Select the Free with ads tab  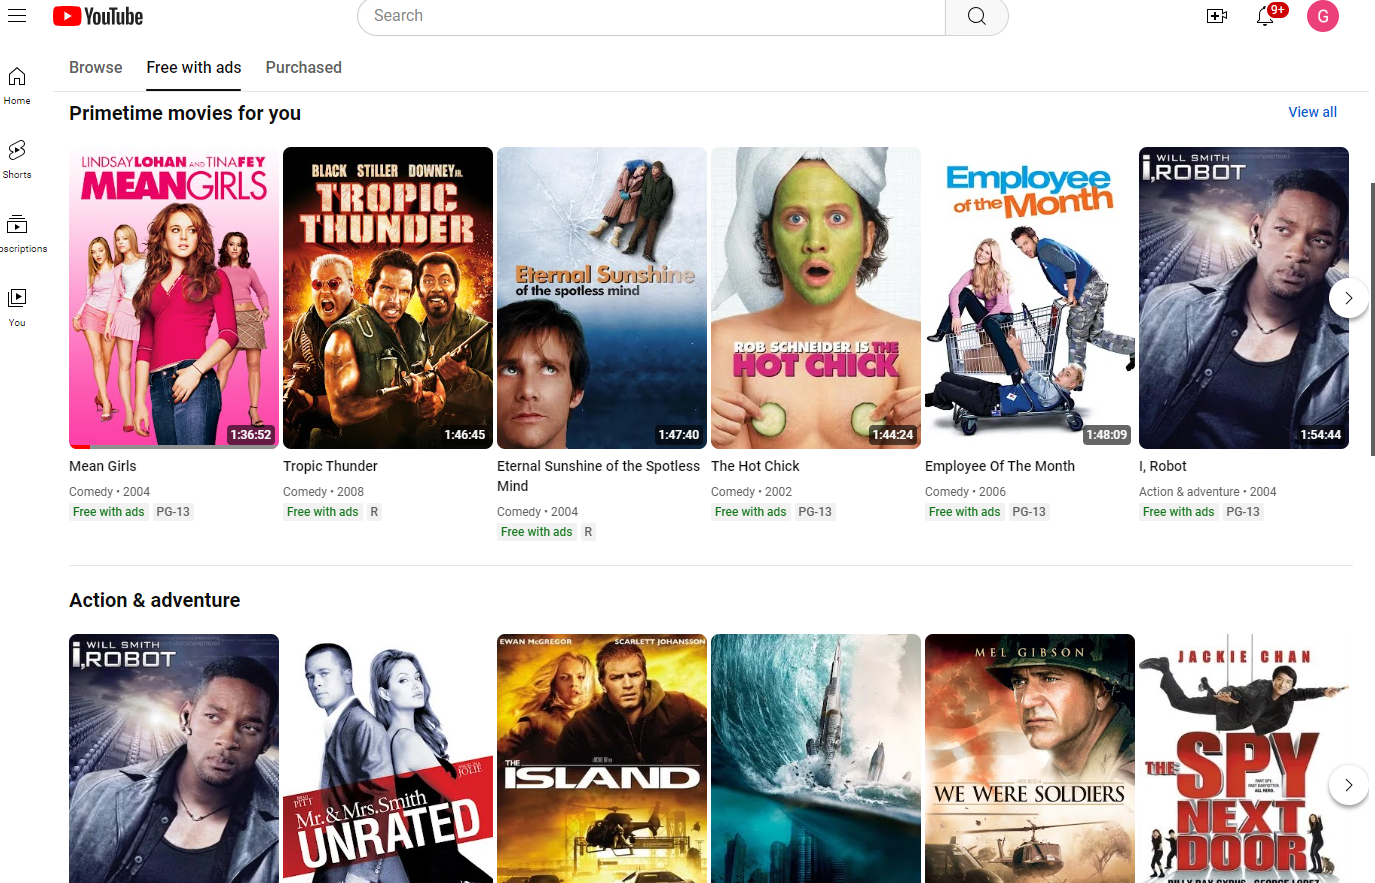click(x=194, y=67)
